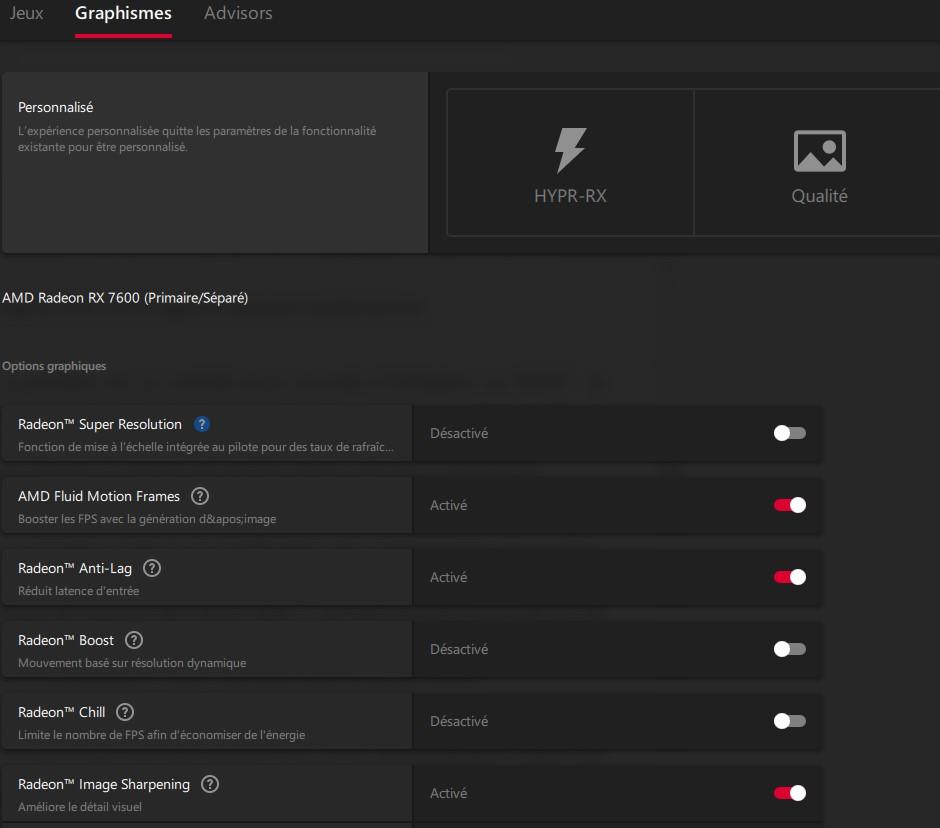
Task: Open the Advisors tab
Action: click(x=238, y=14)
